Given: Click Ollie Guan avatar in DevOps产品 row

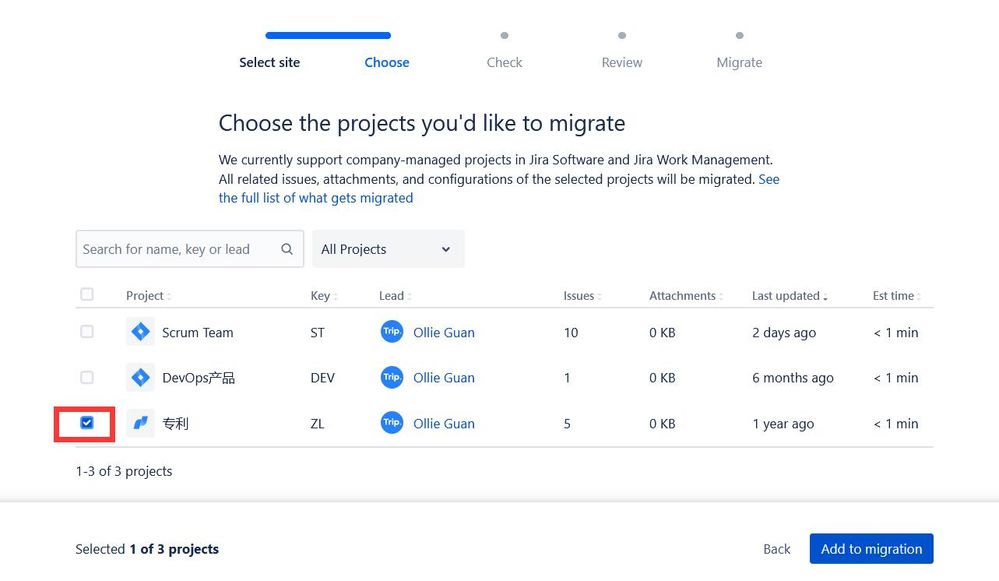Looking at the screenshot, I should (392, 378).
